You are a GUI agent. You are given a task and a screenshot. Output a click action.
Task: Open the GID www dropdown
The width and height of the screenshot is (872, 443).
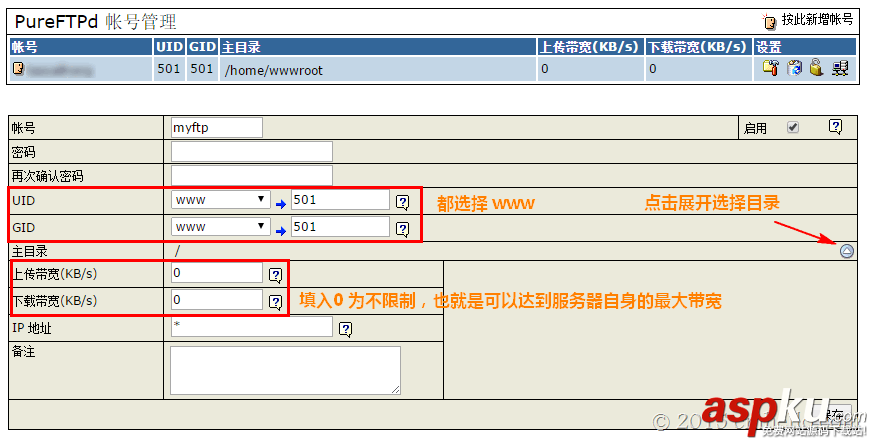221,226
